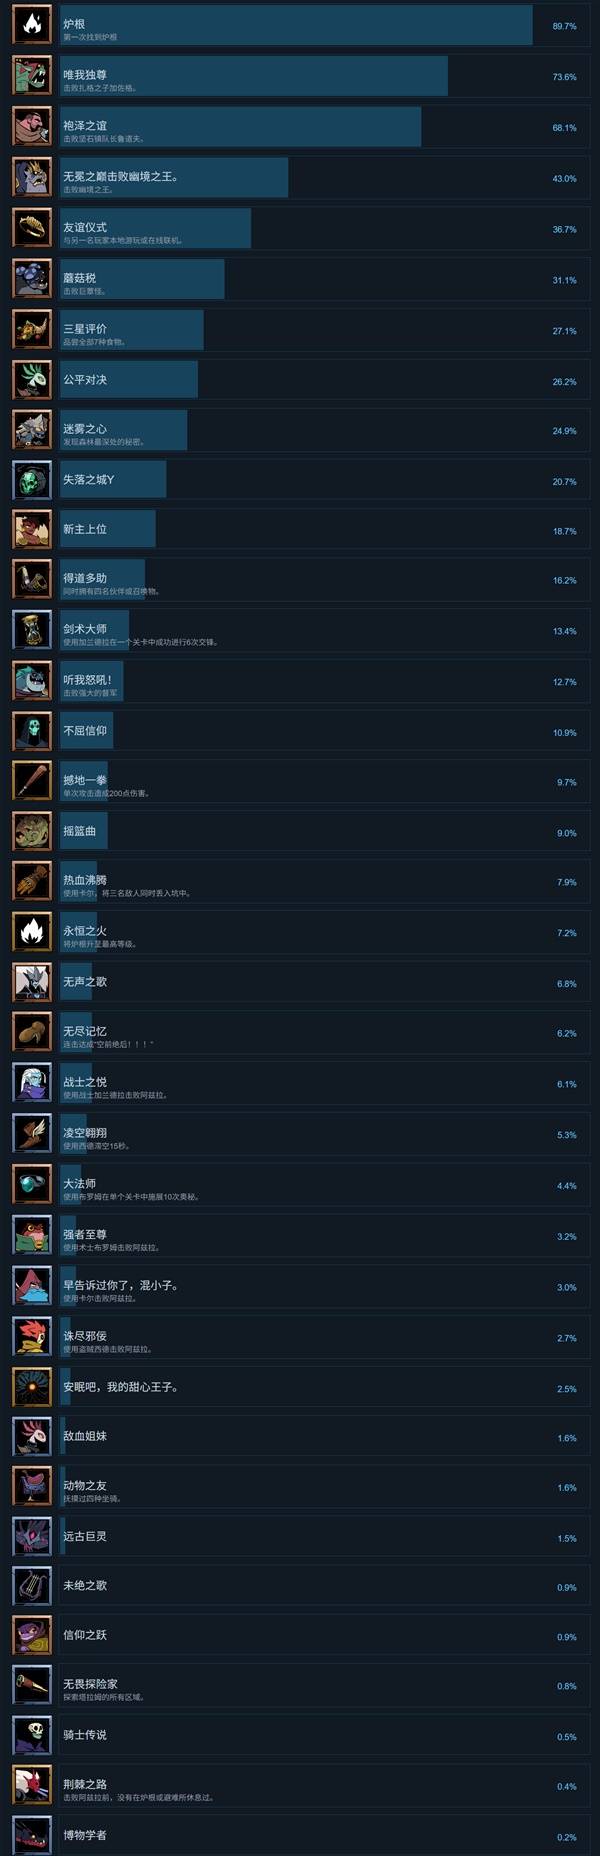Click the 89.7% progress bar for 炉根

[x=296, y=25]
